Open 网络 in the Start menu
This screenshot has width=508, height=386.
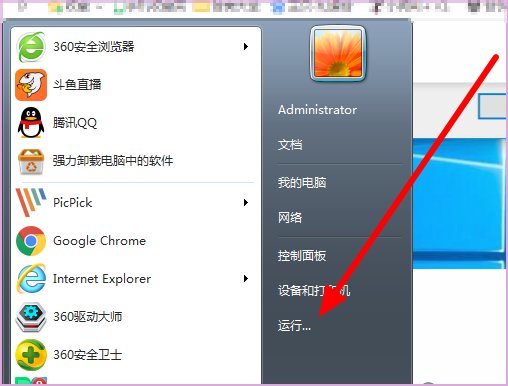(290, 218)
